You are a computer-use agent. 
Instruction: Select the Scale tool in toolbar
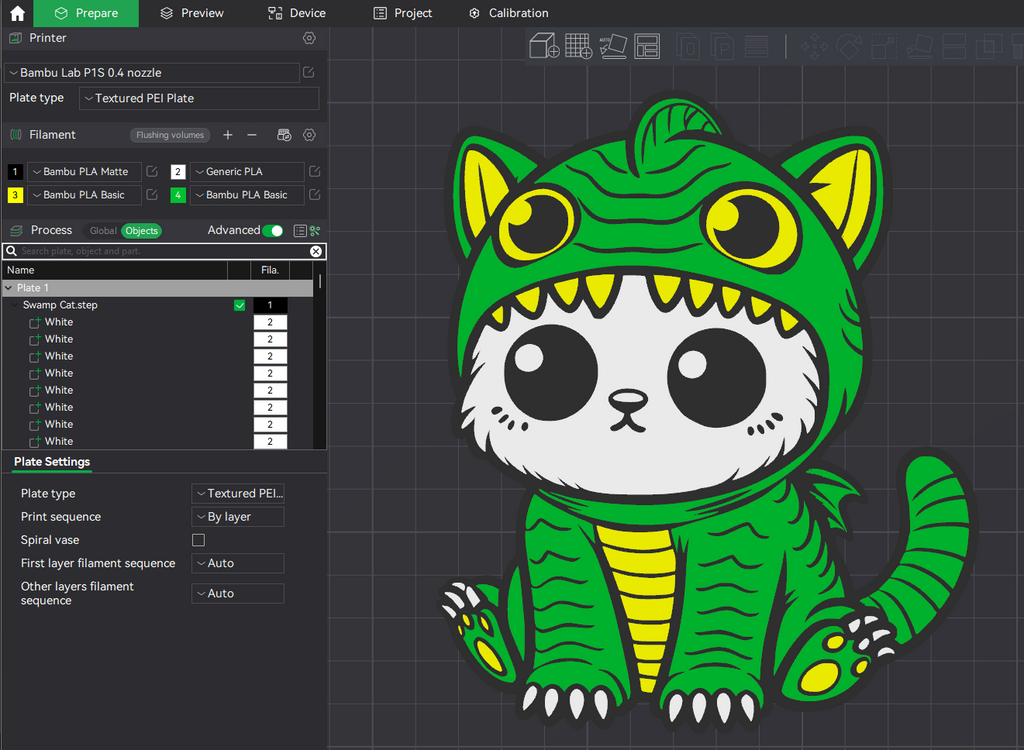coord(884,46)
